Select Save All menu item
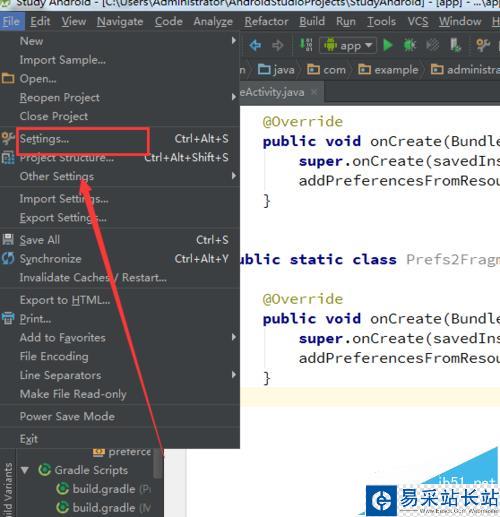500x517 pixels. click(x=120, y=240)
